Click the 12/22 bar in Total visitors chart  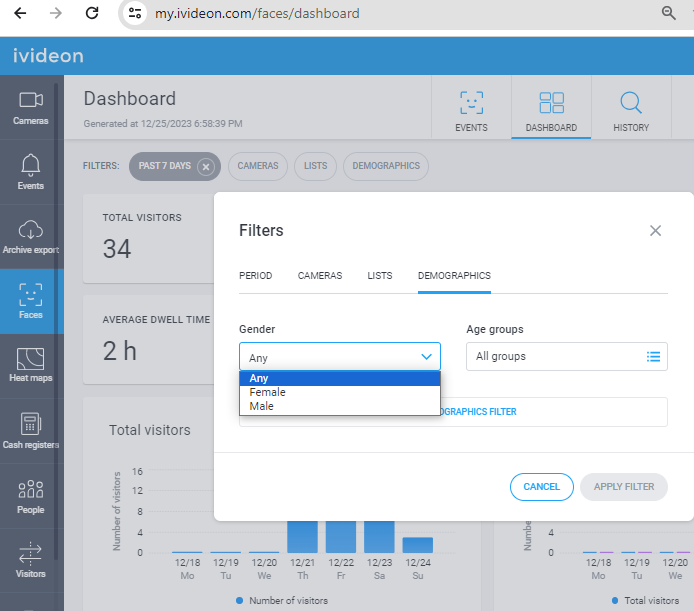pyautogui.click(x=341, y=537)
